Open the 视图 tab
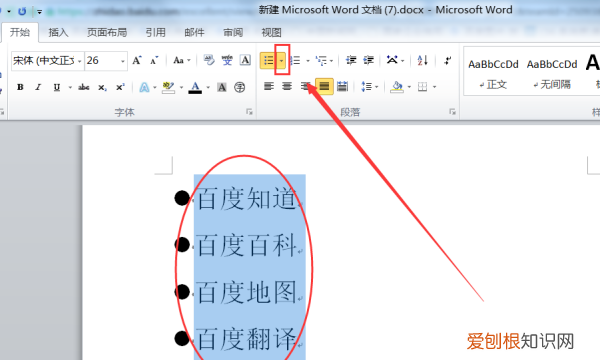The height and width of the screenshot is (360, 600). (x=271, y=33)
